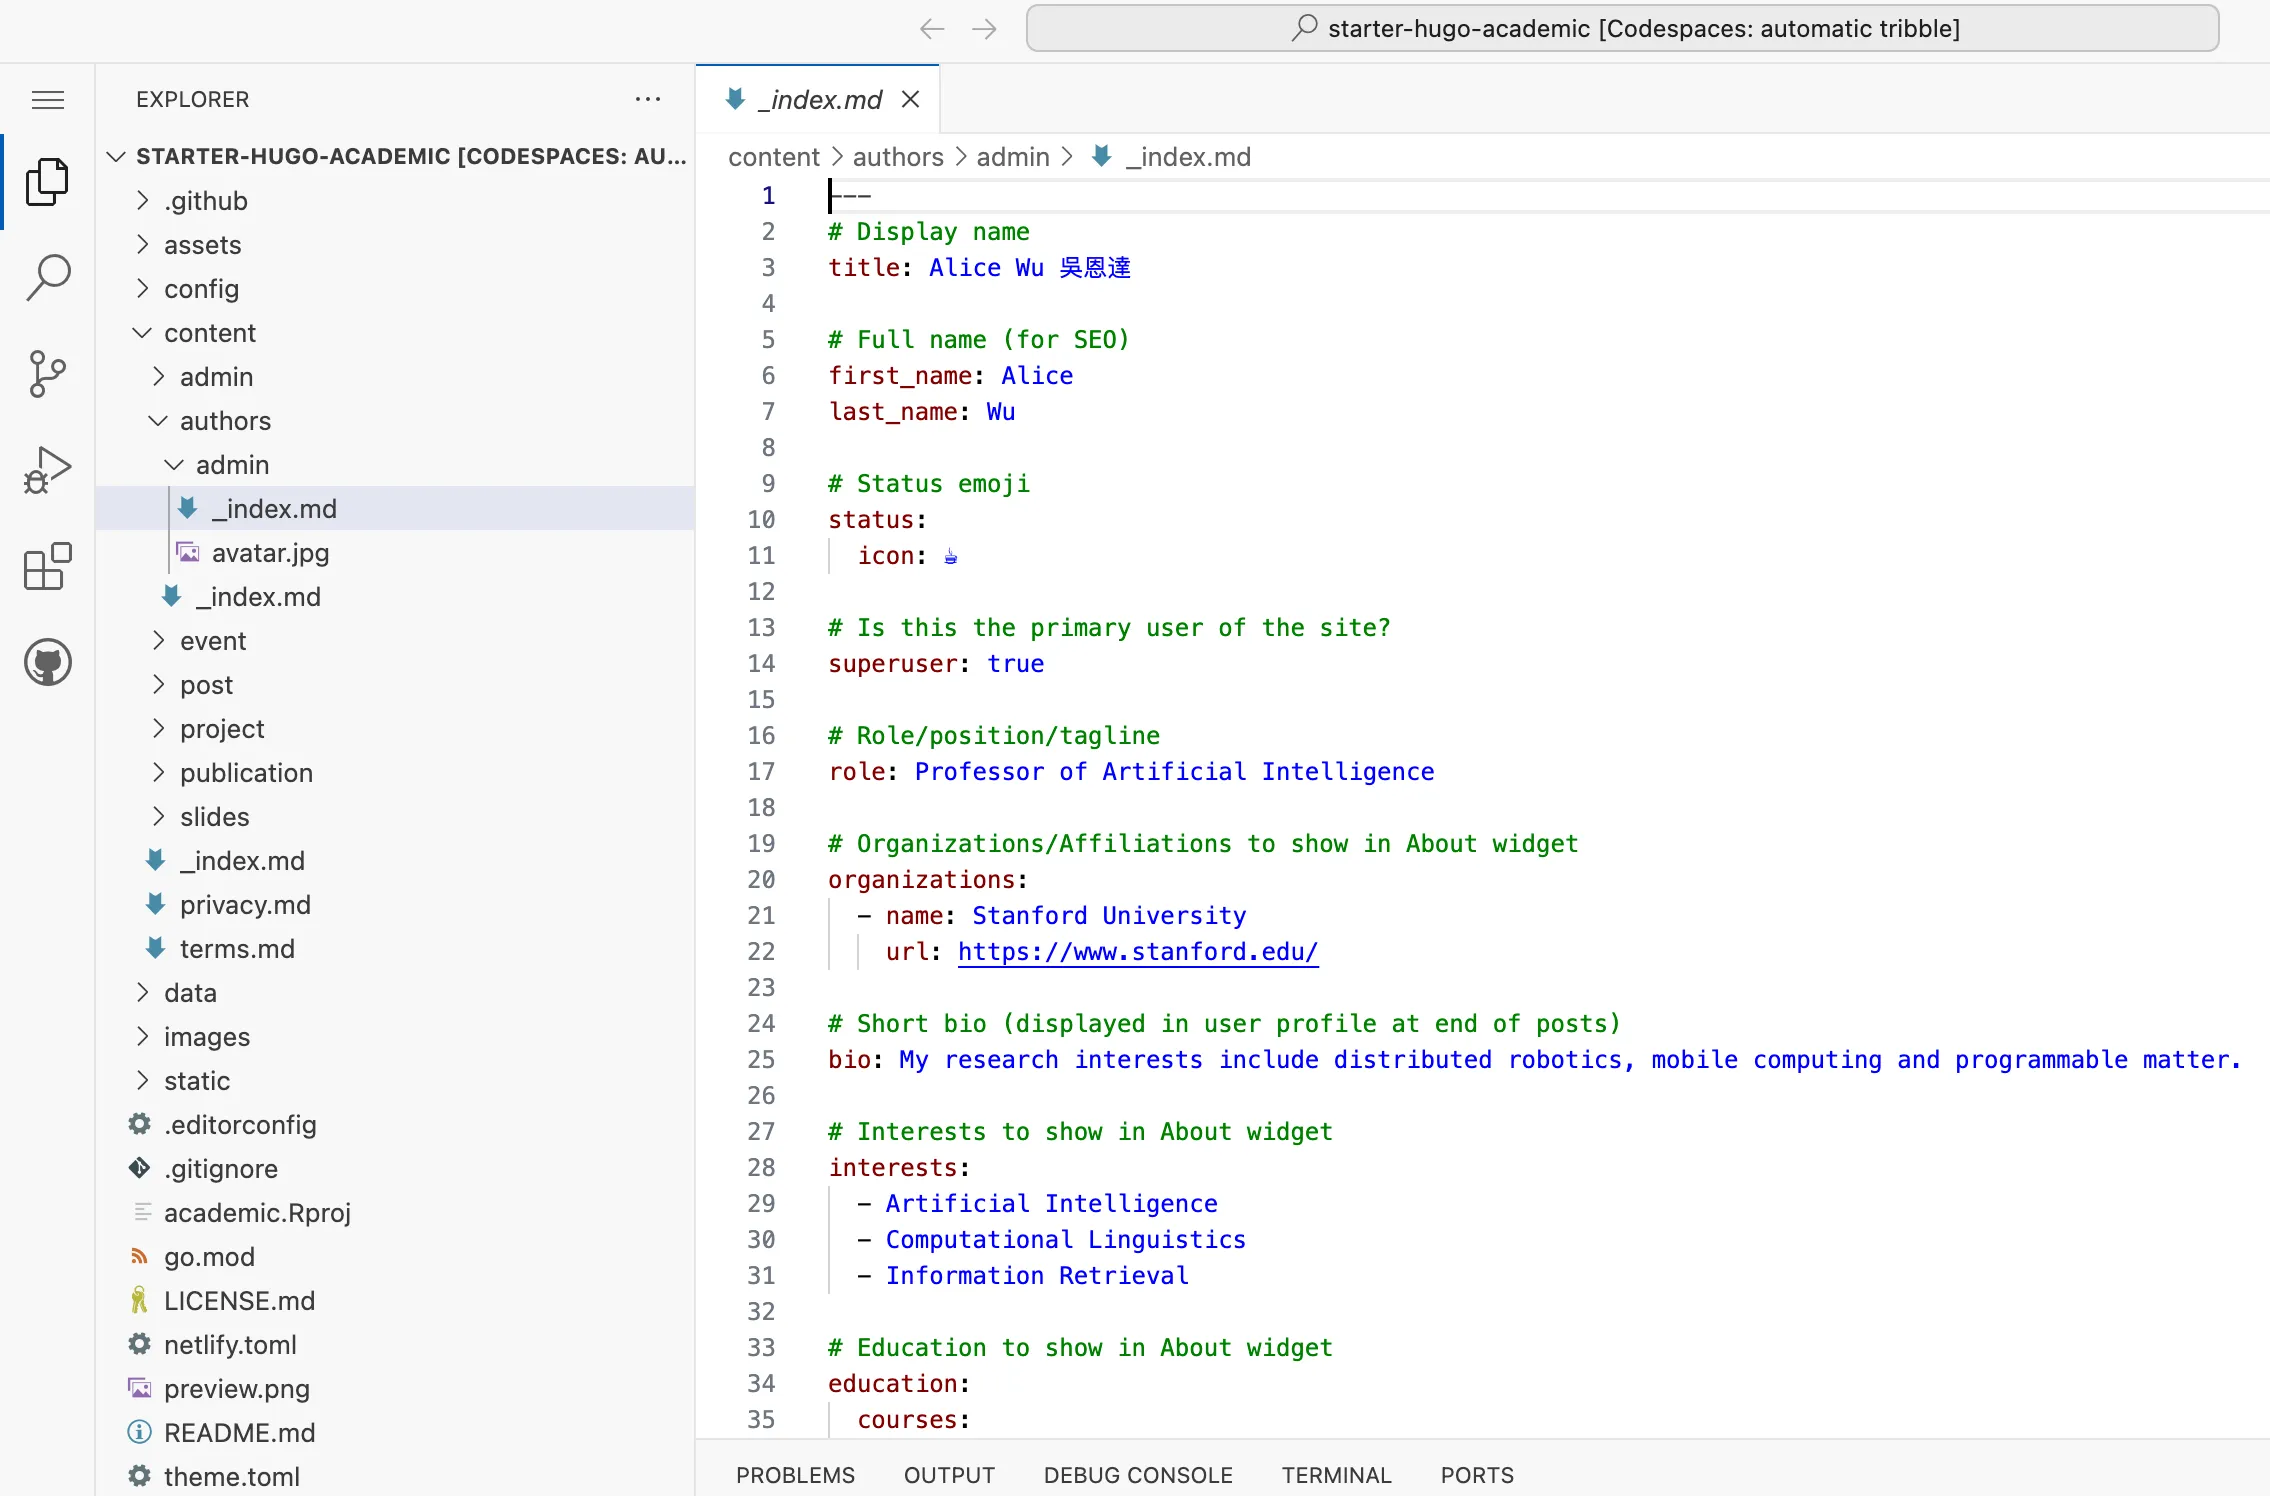Viewport: 2270px width, 1496px height.
Task: Open avatar.jpg in the file tree
Action: [269, 553]
